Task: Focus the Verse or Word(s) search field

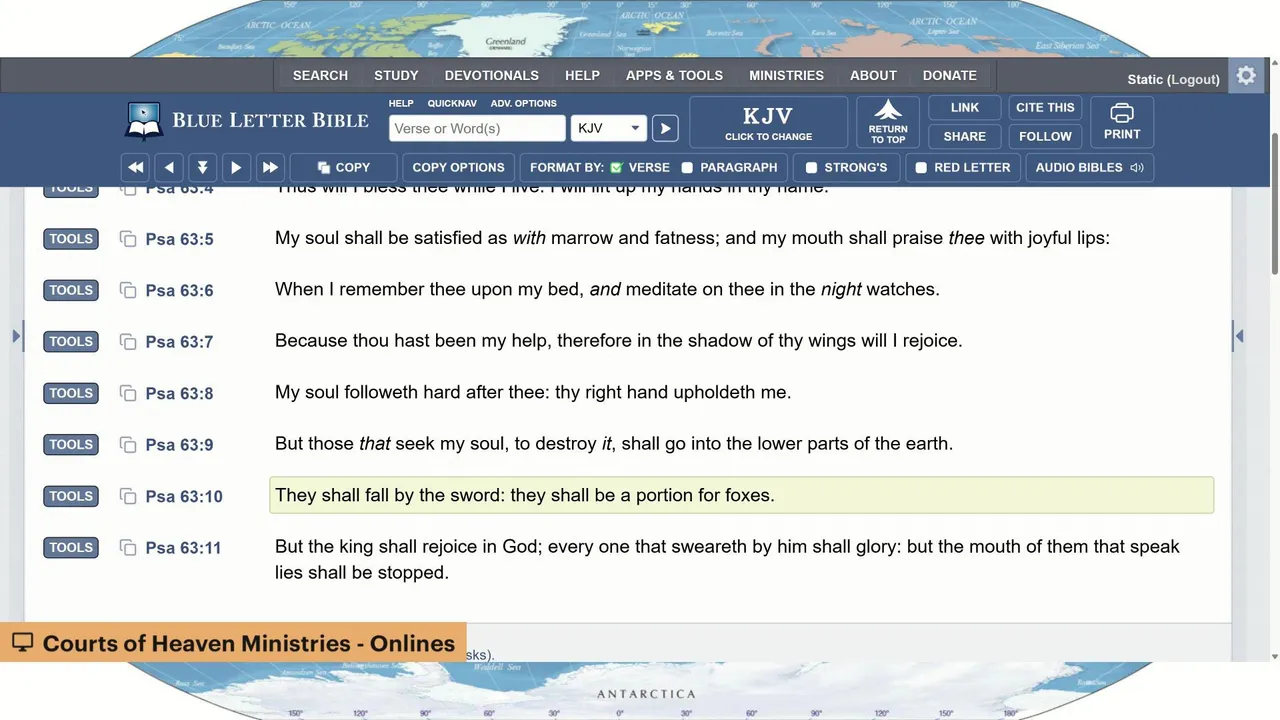Action: (x=477, y=128)
